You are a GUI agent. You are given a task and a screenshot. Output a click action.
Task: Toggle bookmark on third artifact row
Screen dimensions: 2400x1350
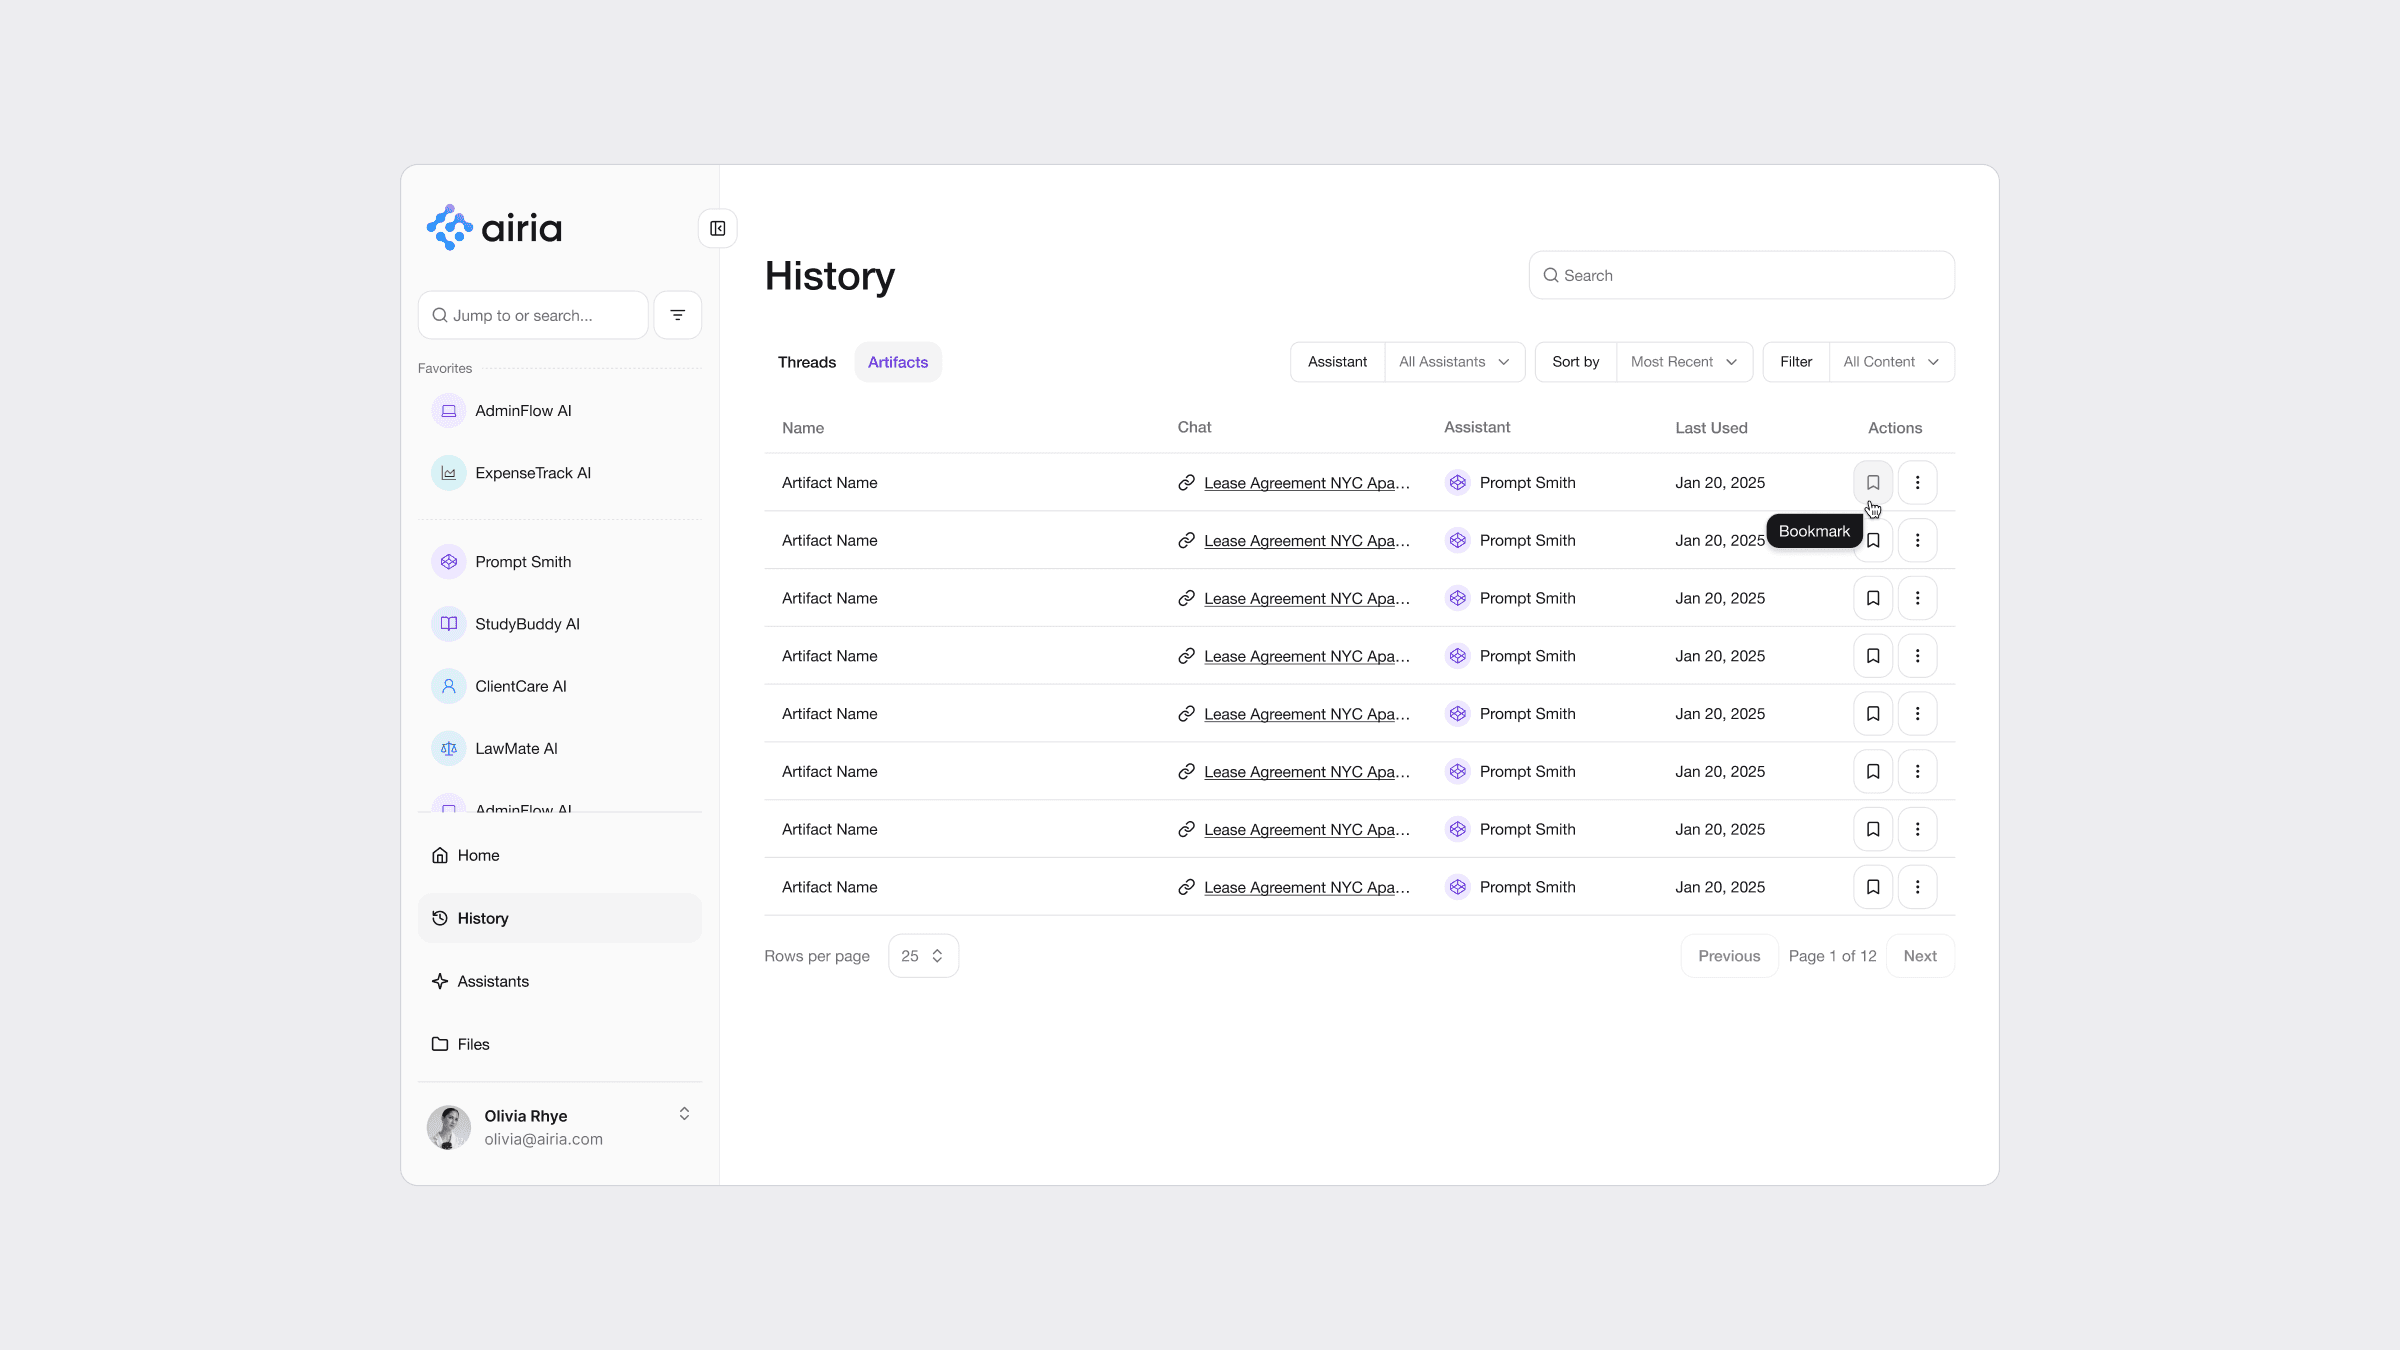1872,598
